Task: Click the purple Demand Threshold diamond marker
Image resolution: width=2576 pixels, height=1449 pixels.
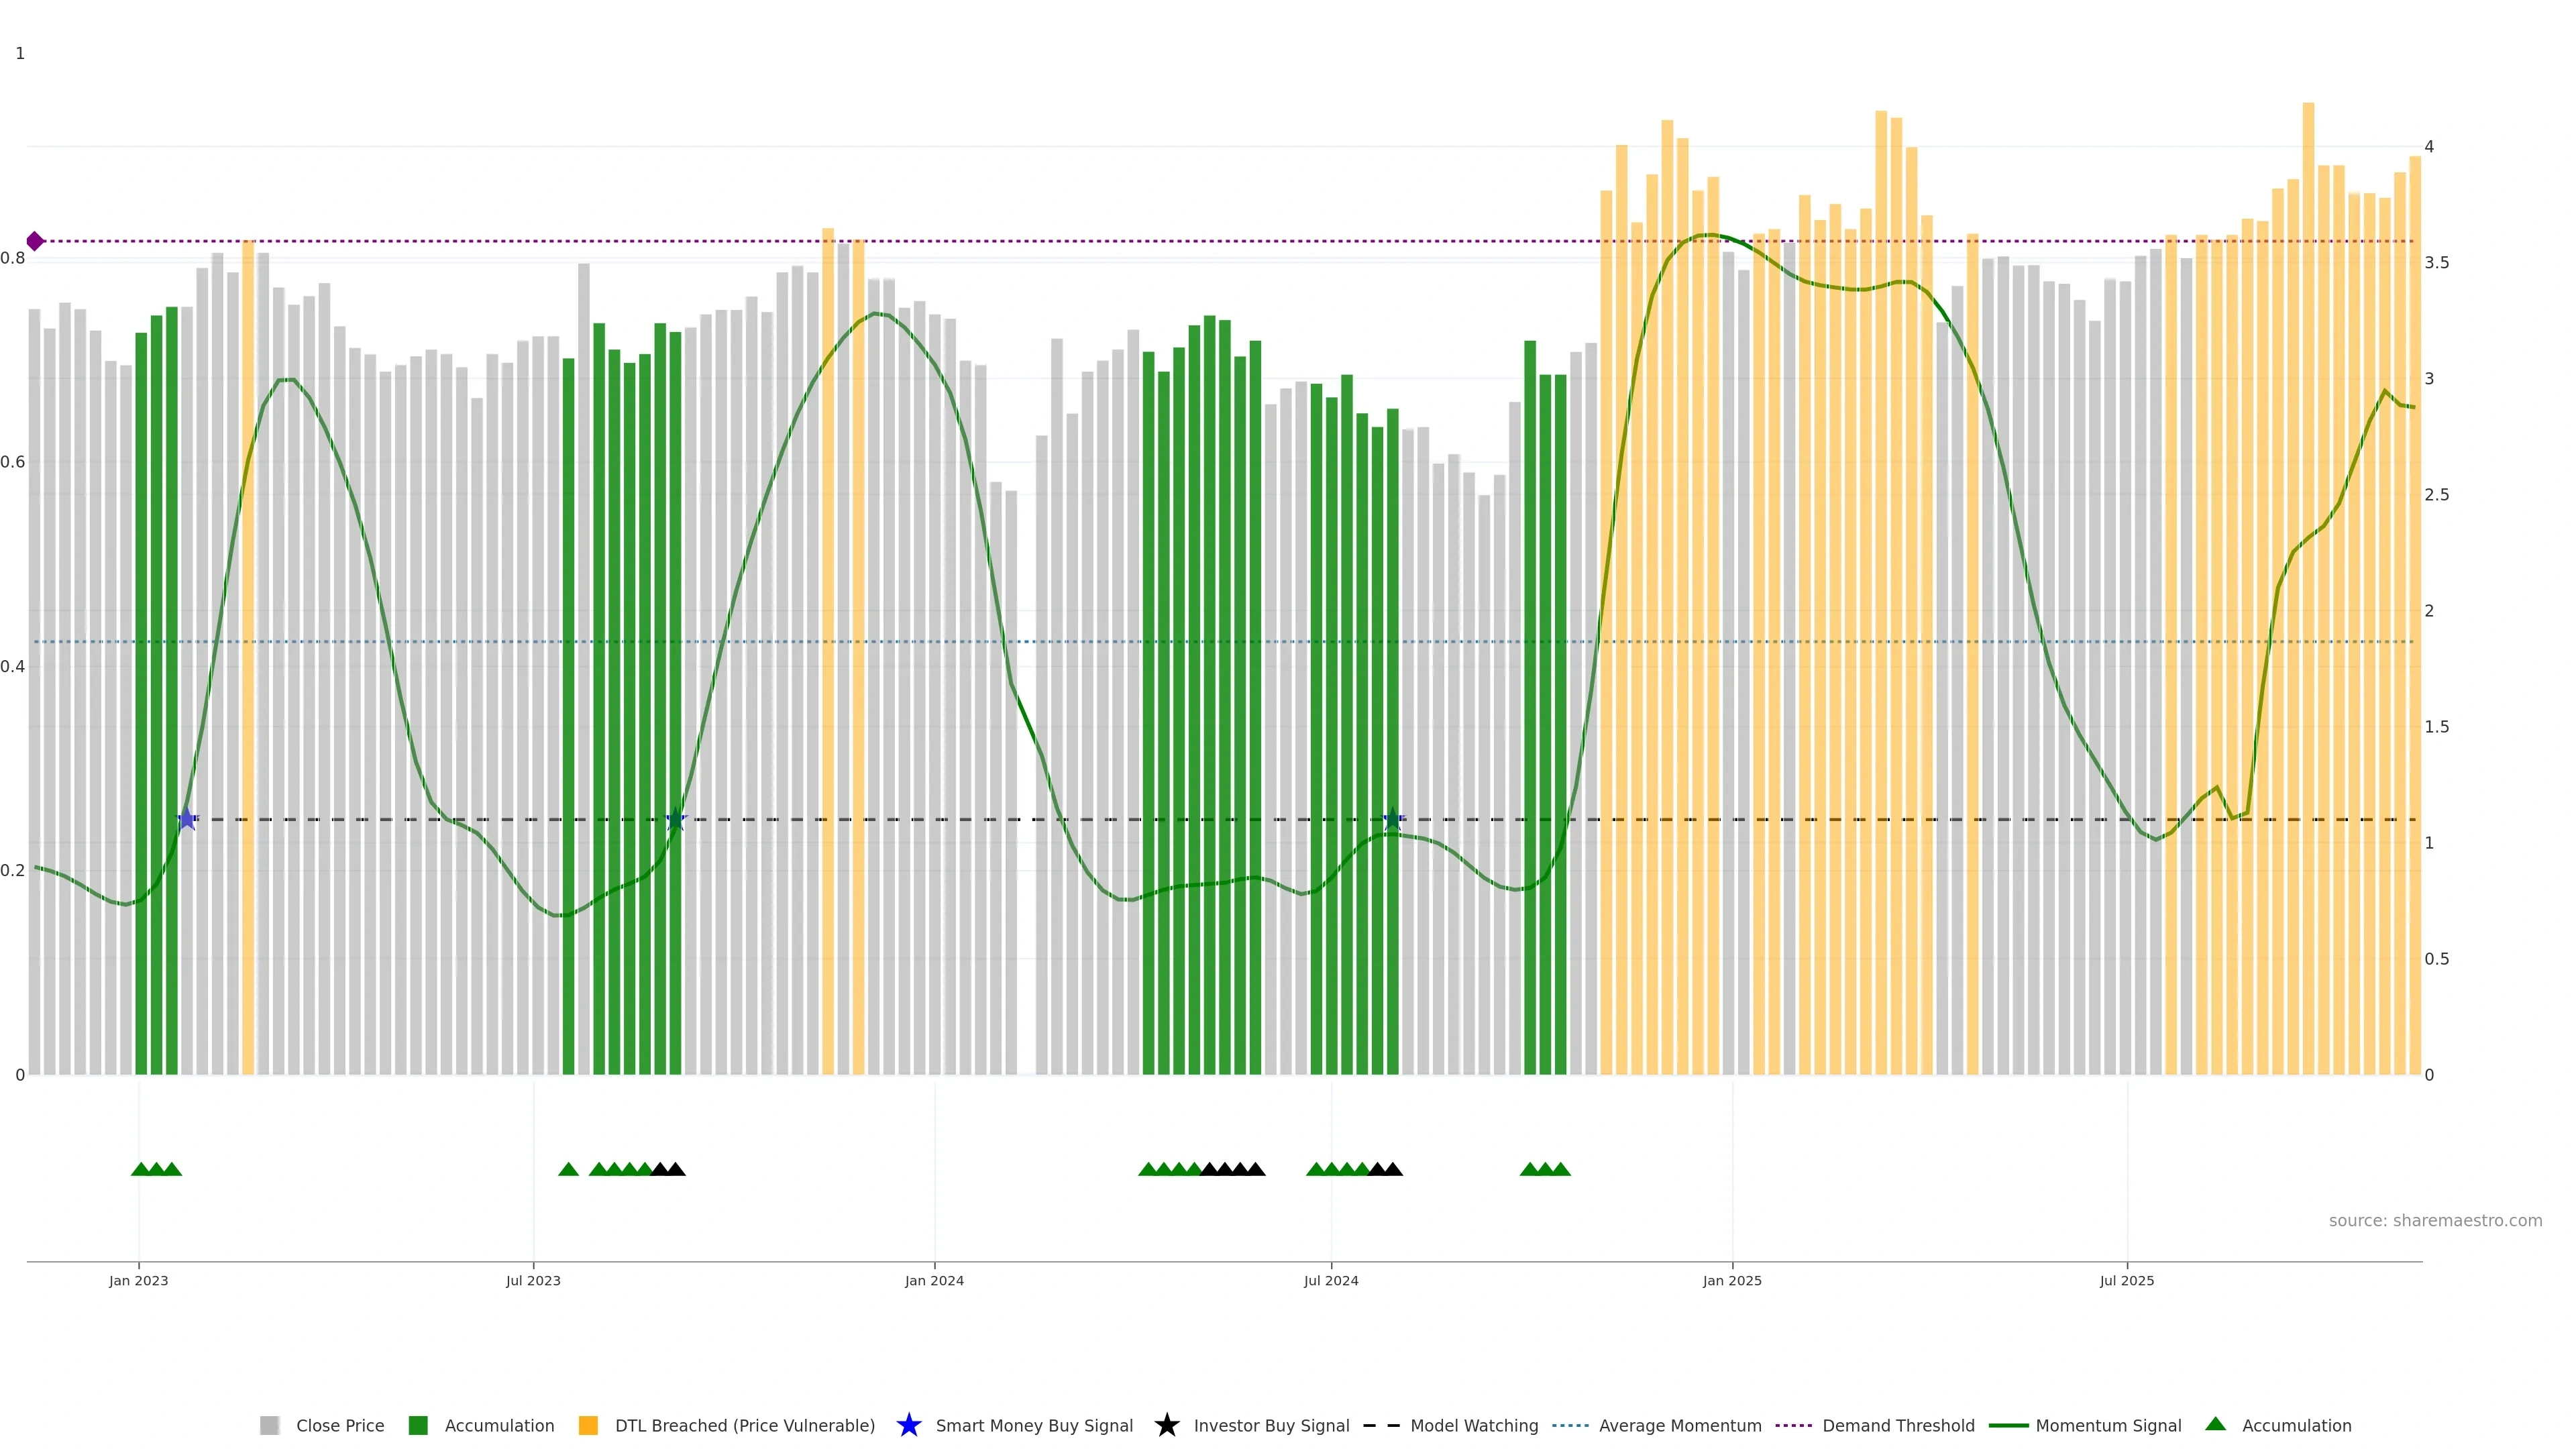Action: coord(35,241)
